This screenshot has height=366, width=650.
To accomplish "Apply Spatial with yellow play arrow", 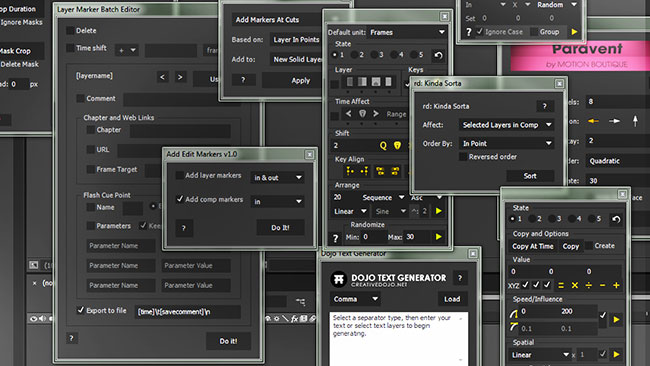I will (616, 354).
